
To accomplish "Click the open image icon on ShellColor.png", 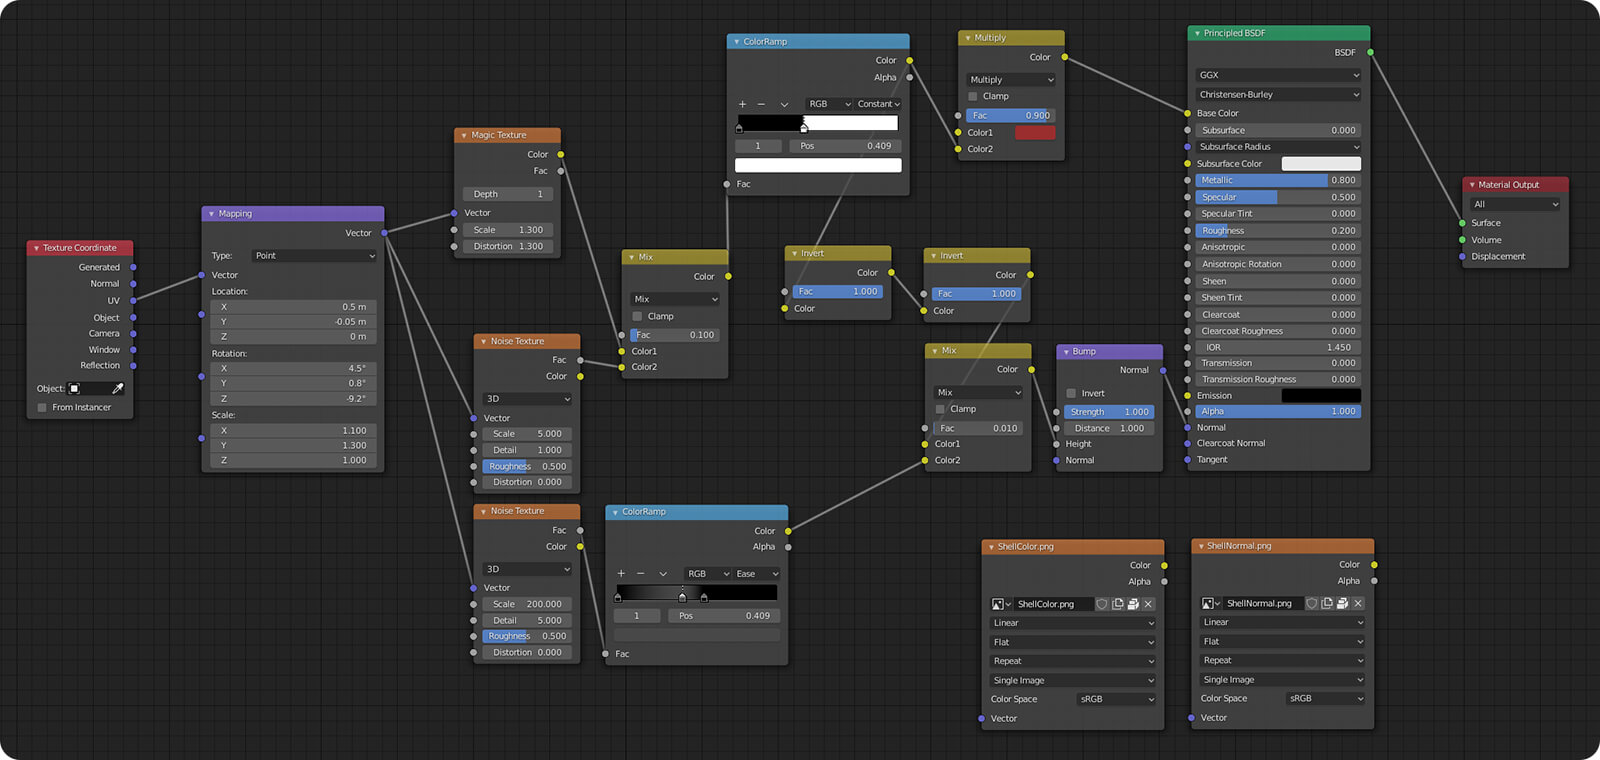I will (1133, 604).
